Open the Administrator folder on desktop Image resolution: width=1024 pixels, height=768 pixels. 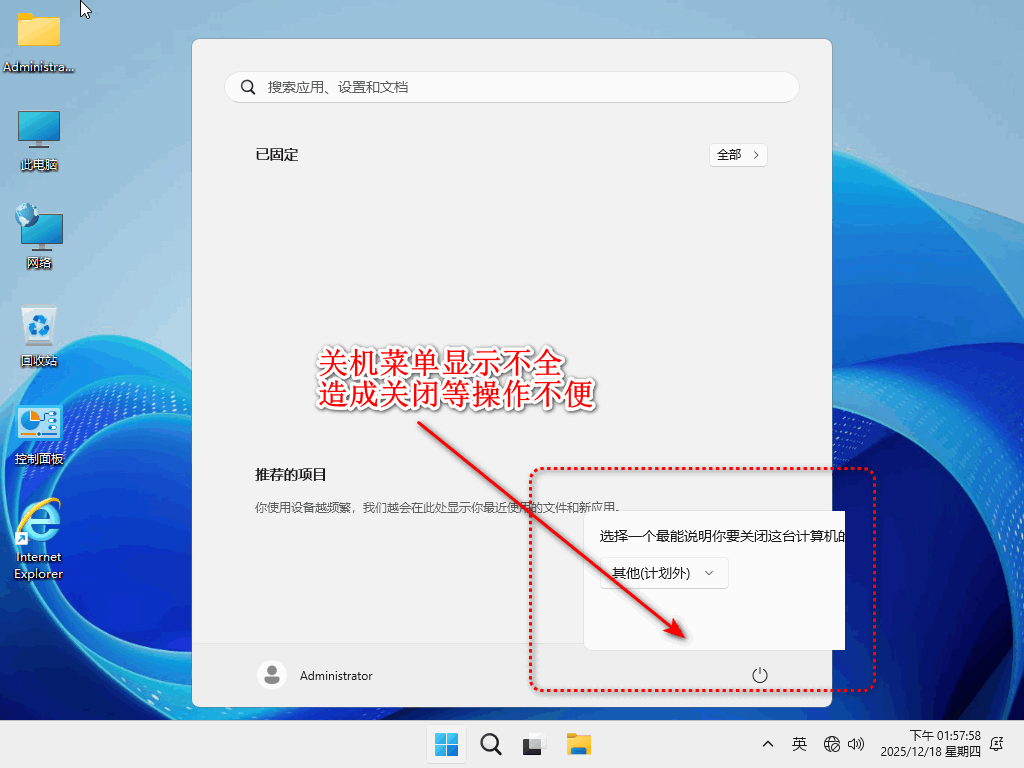coord(39,31)
